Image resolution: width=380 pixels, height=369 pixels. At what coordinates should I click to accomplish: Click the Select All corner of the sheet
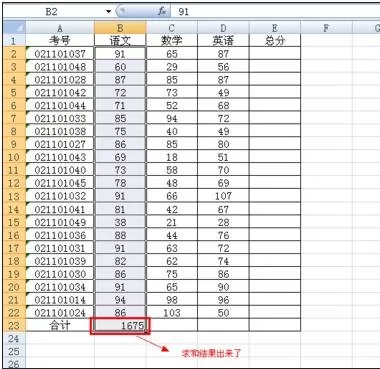pos(14,27)
